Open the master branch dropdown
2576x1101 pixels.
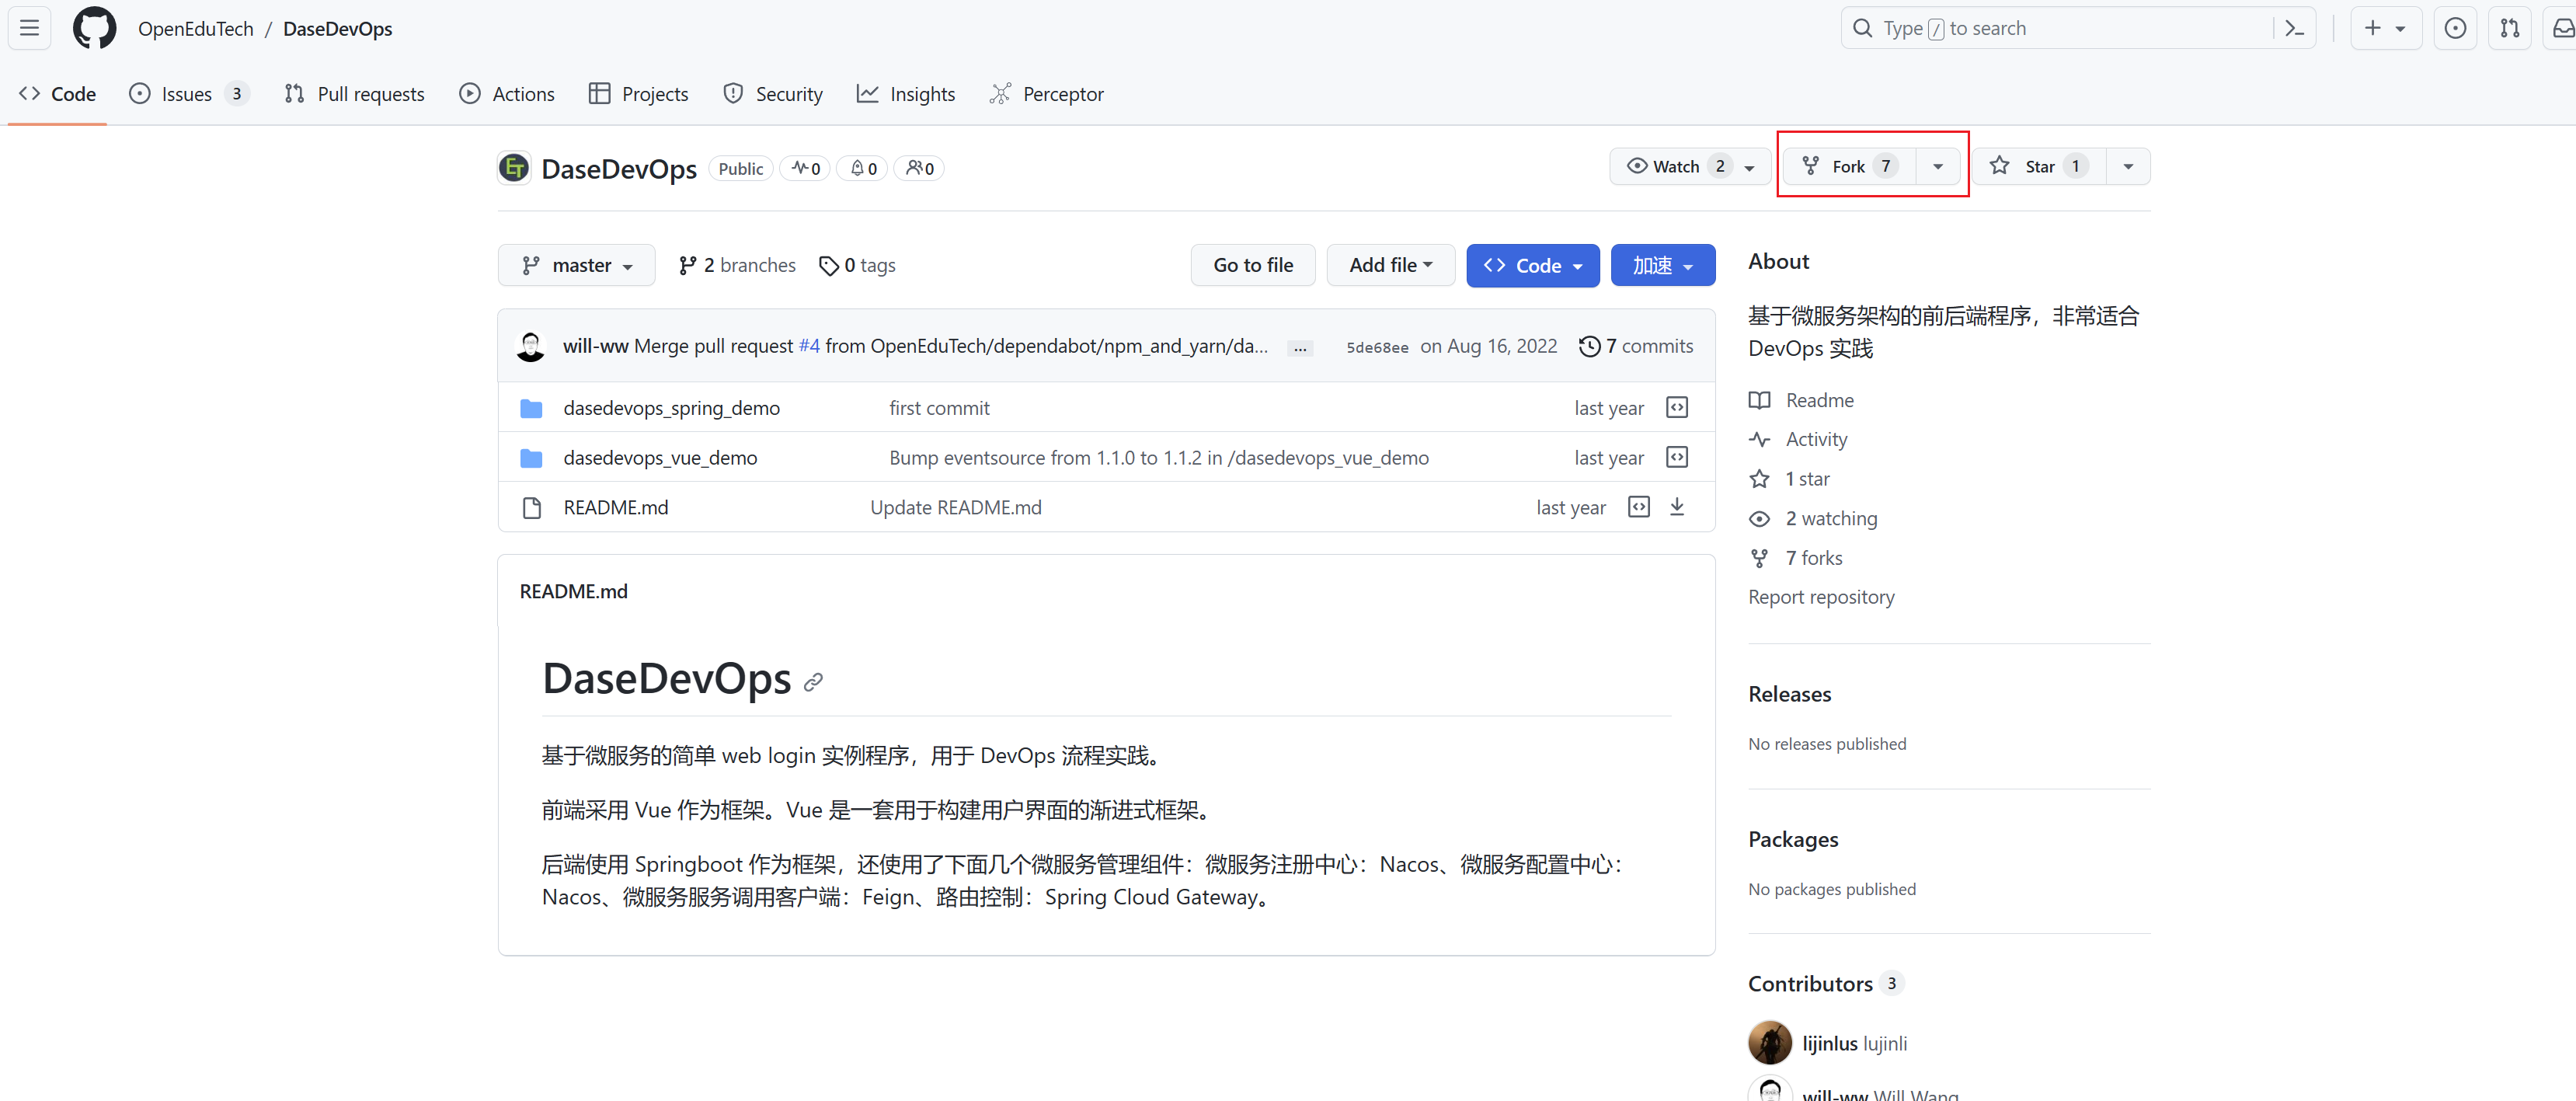pos(576,265)
